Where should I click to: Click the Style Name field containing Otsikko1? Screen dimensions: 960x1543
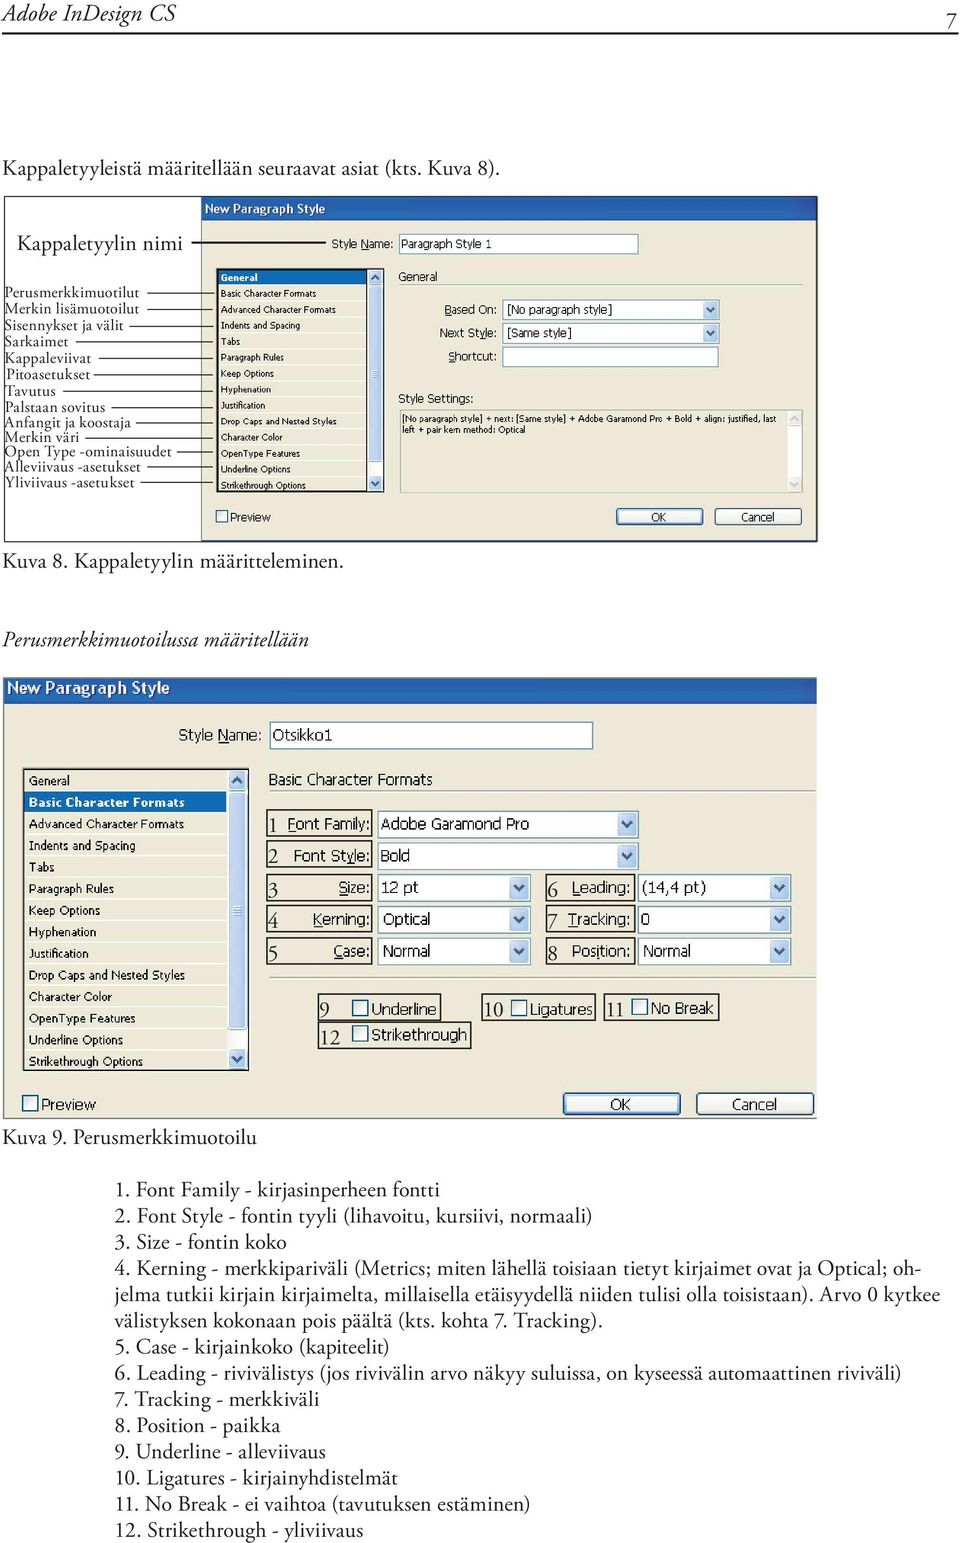click(431, 735)
